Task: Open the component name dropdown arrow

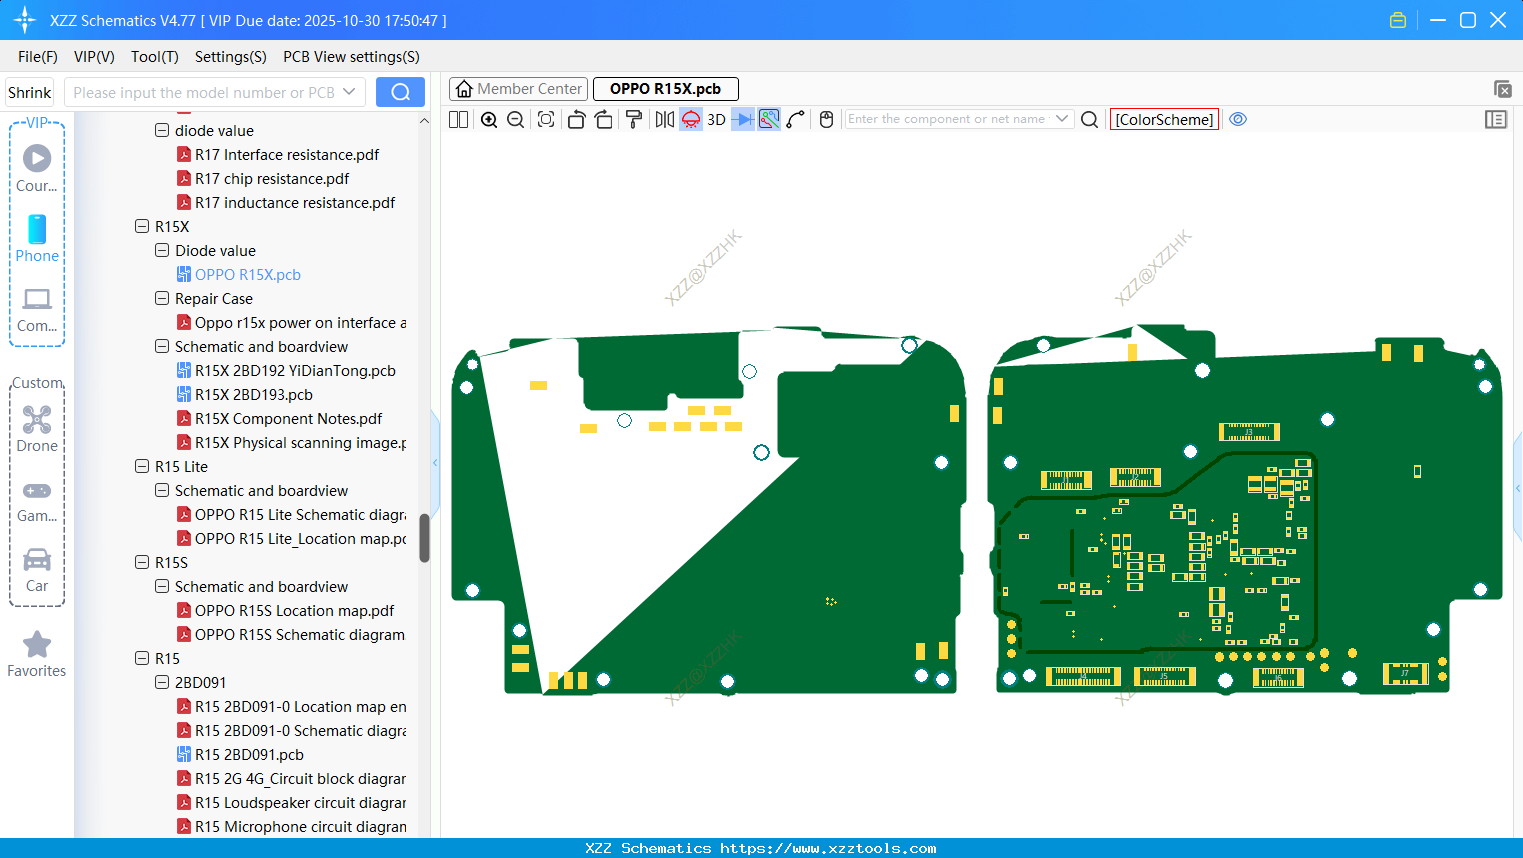Action: (x=1062, y=119)
